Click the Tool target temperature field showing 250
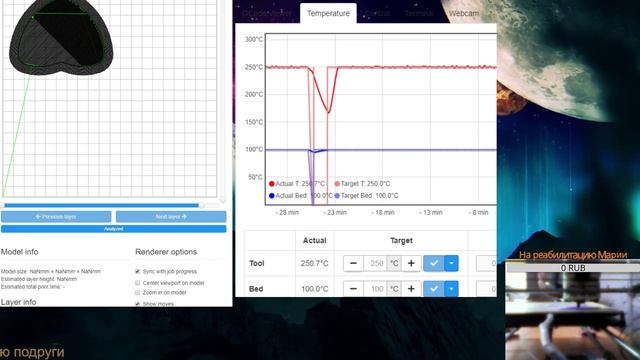The height and width of the screenshot is (360, 640). (x=375, y=263)
